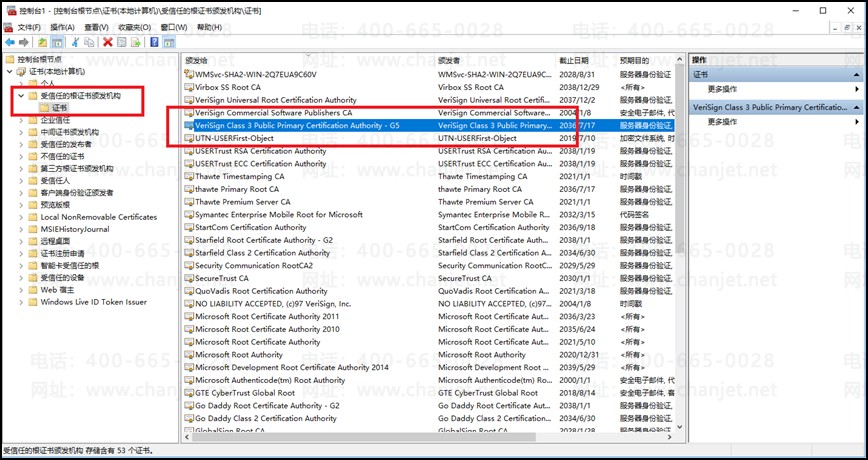Open the Properties toolbar icon

pyautogui.click(x=122, y=42)
